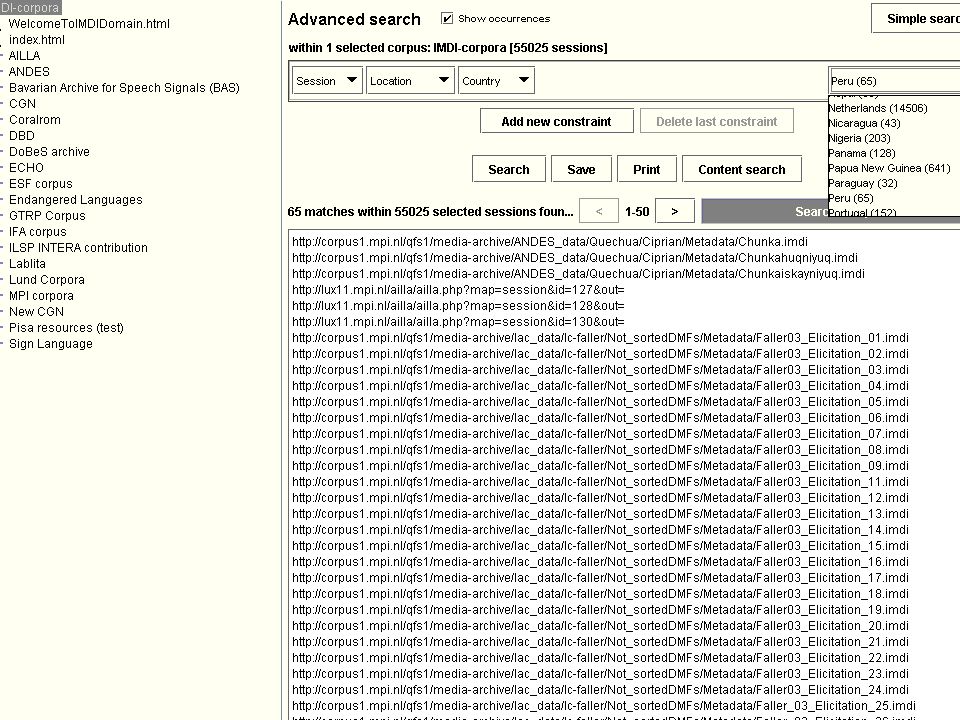
Task: Open Content search
Action: click(741, 169)
